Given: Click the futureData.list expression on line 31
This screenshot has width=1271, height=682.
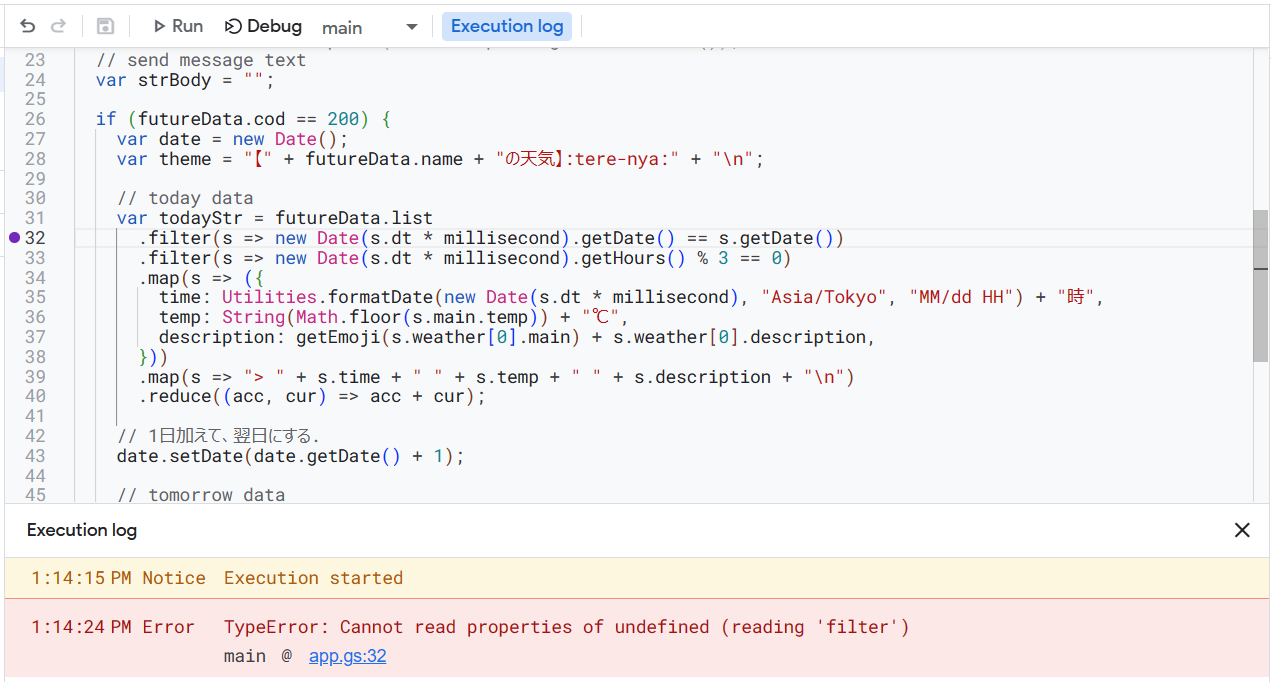Looking at the screenshot, I should click(x=354, y=218).
